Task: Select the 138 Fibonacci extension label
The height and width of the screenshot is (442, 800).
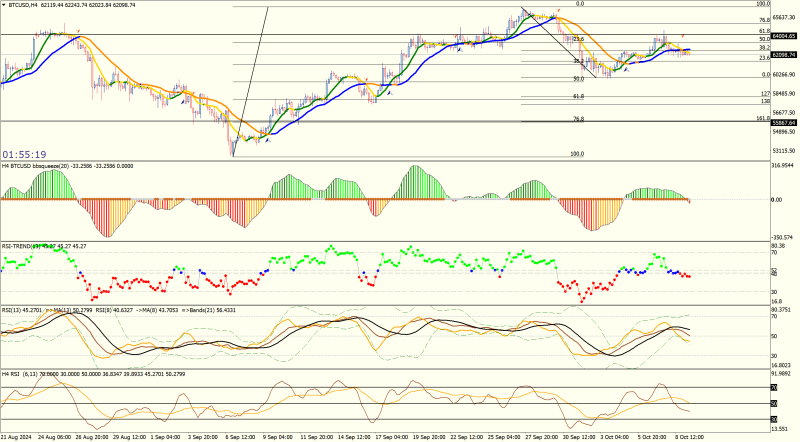Action: [765, 102]
